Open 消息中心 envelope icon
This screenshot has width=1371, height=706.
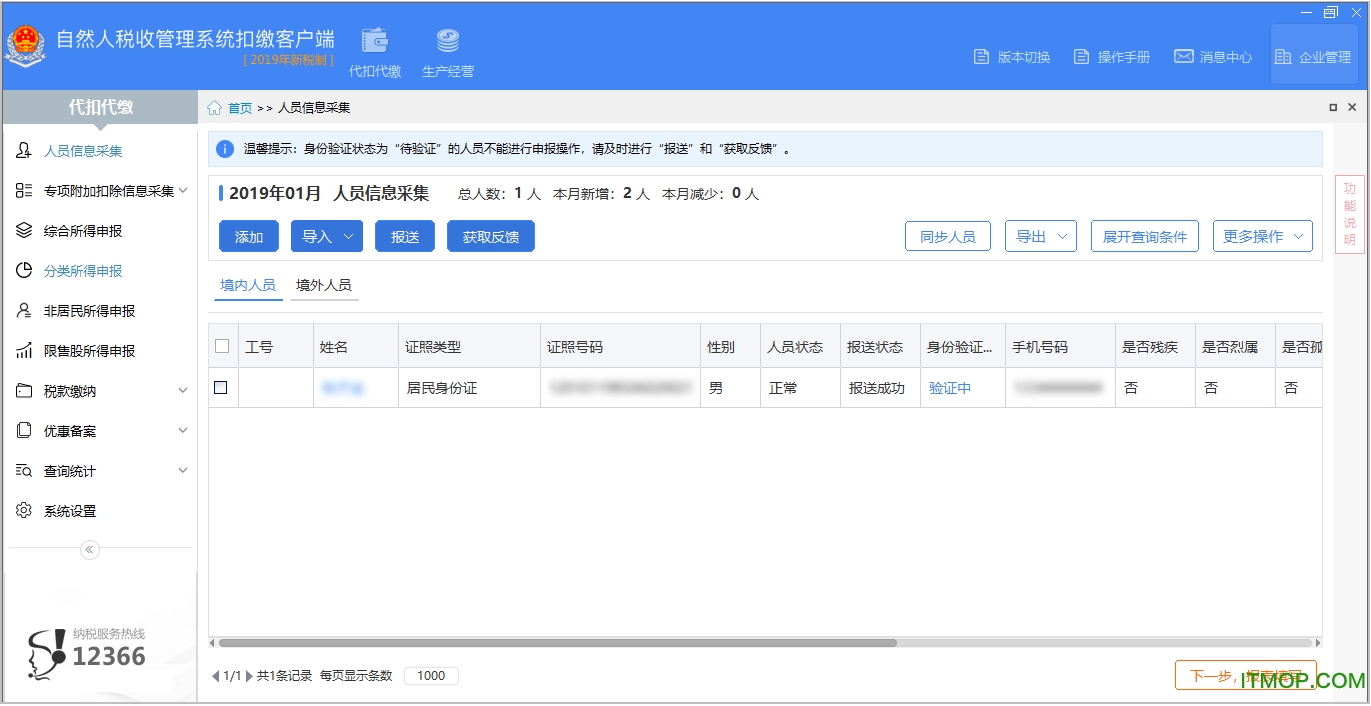[1183, 57]
